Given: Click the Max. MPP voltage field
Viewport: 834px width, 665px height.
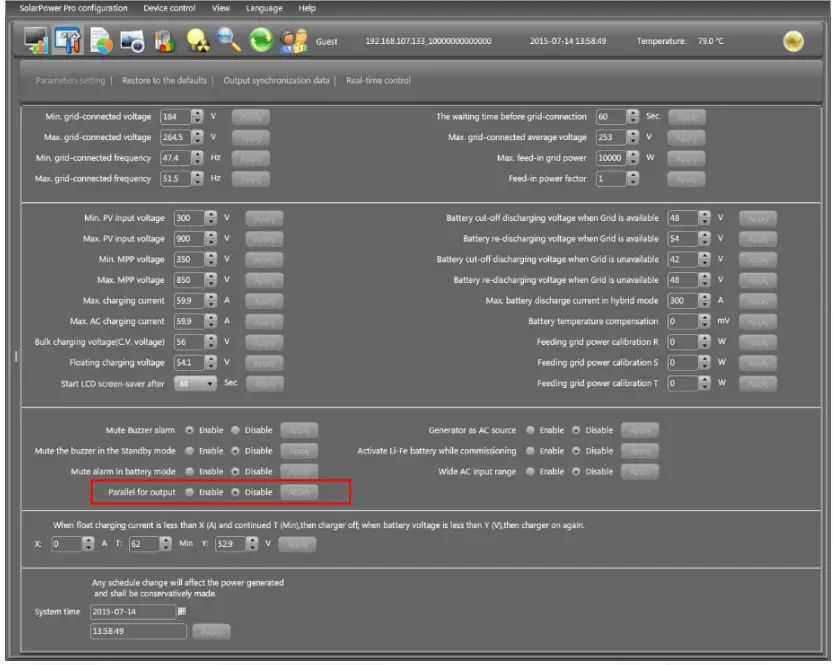Looking at the screenshot, I should coord(189,280).
